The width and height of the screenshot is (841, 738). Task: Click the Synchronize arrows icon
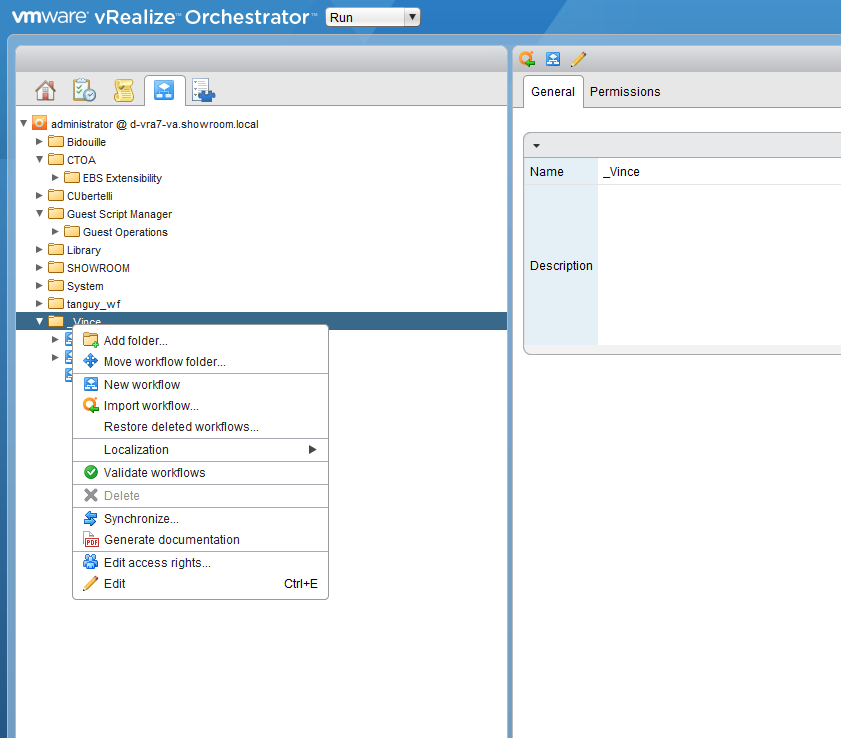point(91,518)
